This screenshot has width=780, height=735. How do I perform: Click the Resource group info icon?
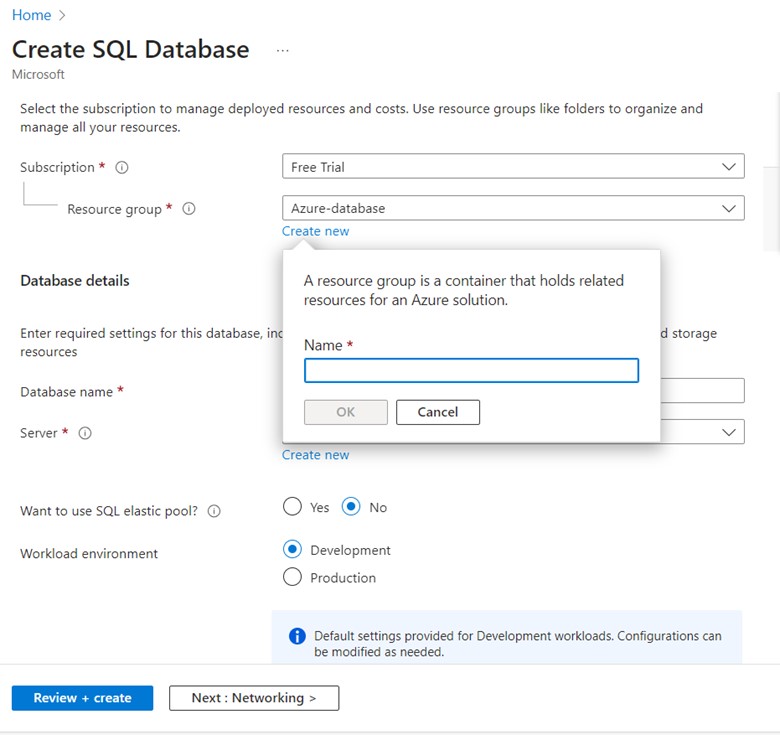[x=189, y=209]
